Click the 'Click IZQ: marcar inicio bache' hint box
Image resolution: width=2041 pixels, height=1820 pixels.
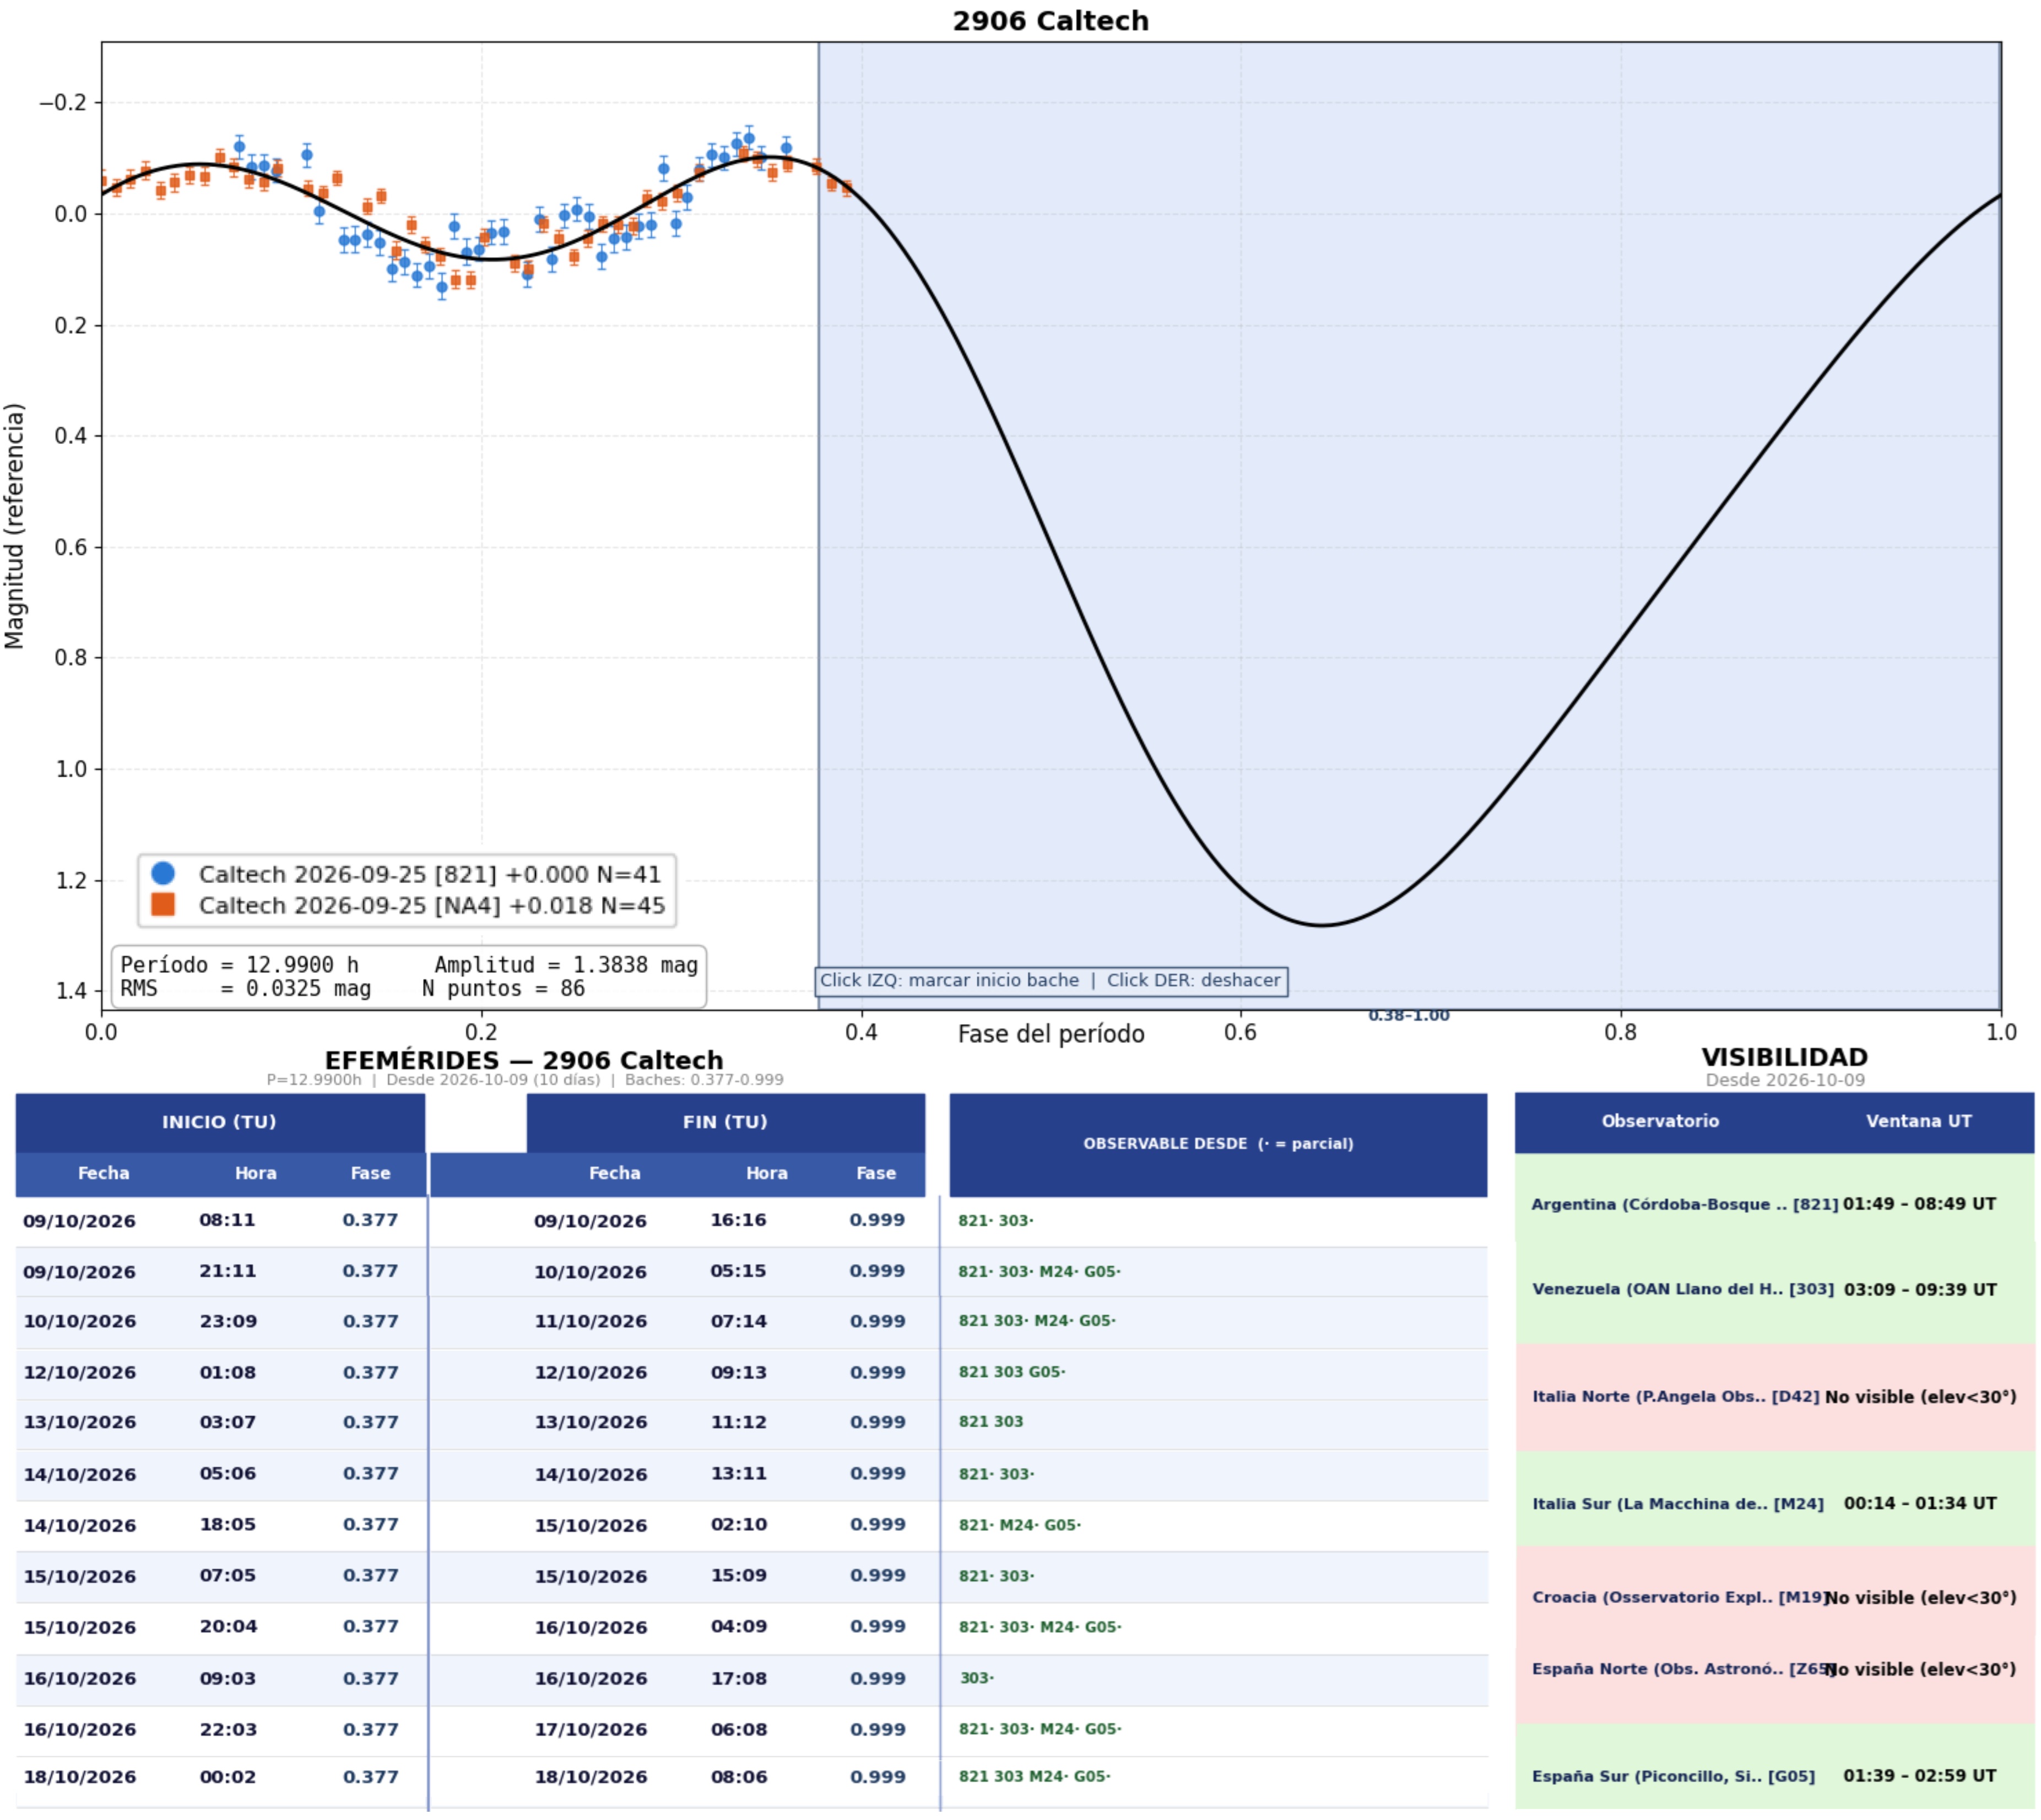1050,981
